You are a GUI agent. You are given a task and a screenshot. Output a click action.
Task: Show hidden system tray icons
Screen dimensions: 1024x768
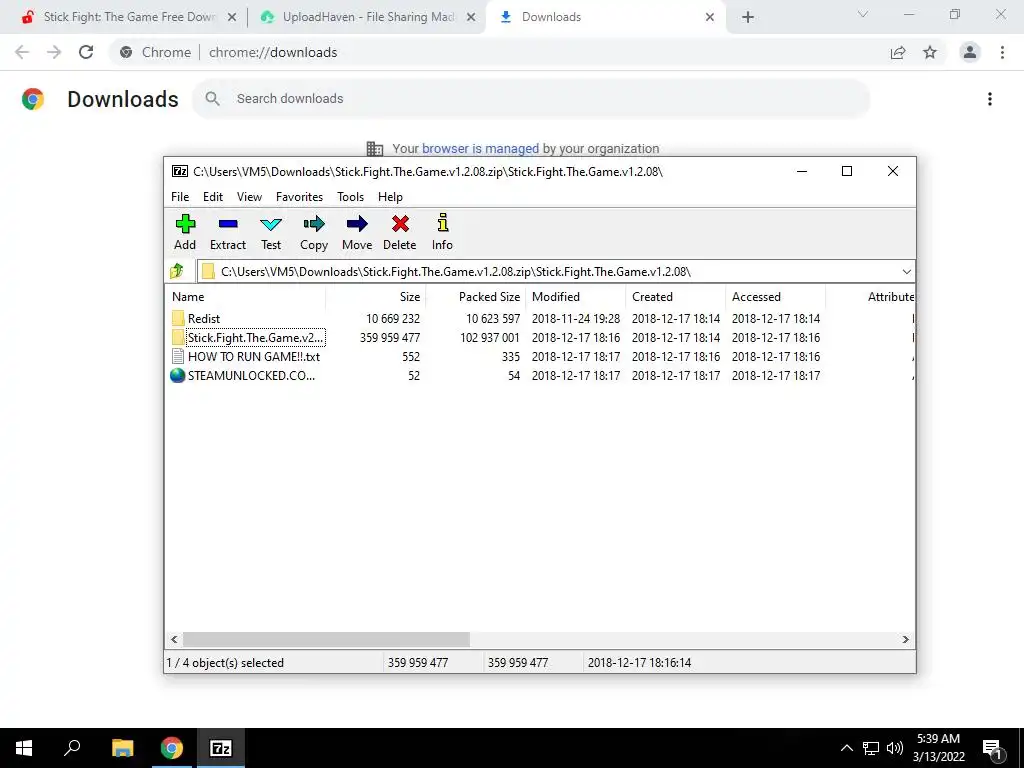point(846,748)
